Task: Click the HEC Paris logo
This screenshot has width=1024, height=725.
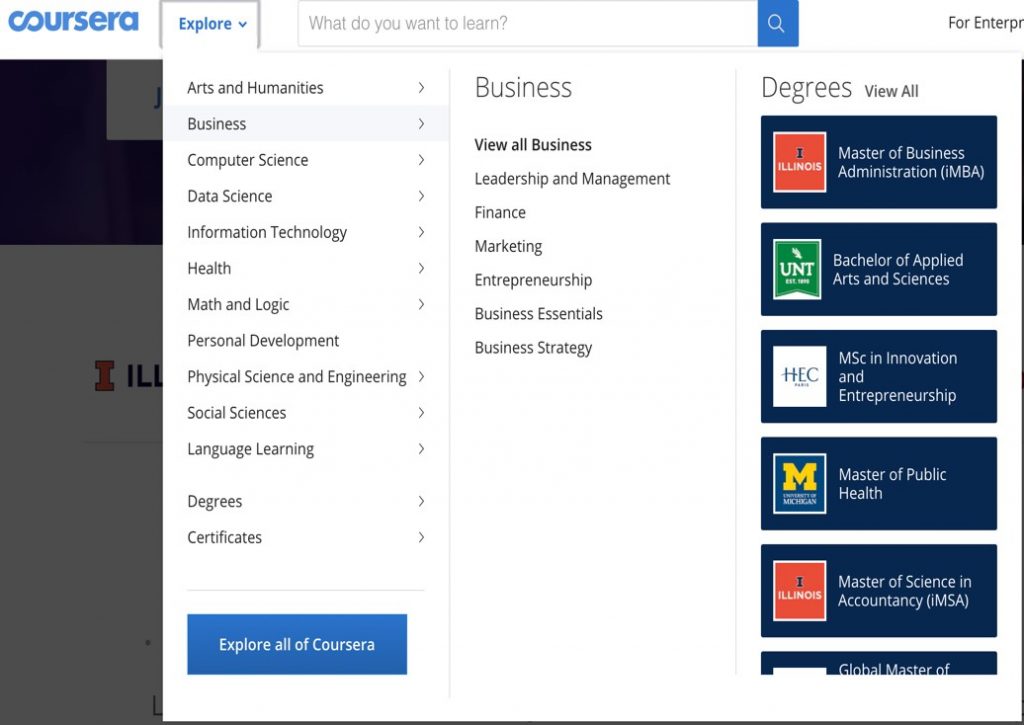Action: tap(799, 376)
